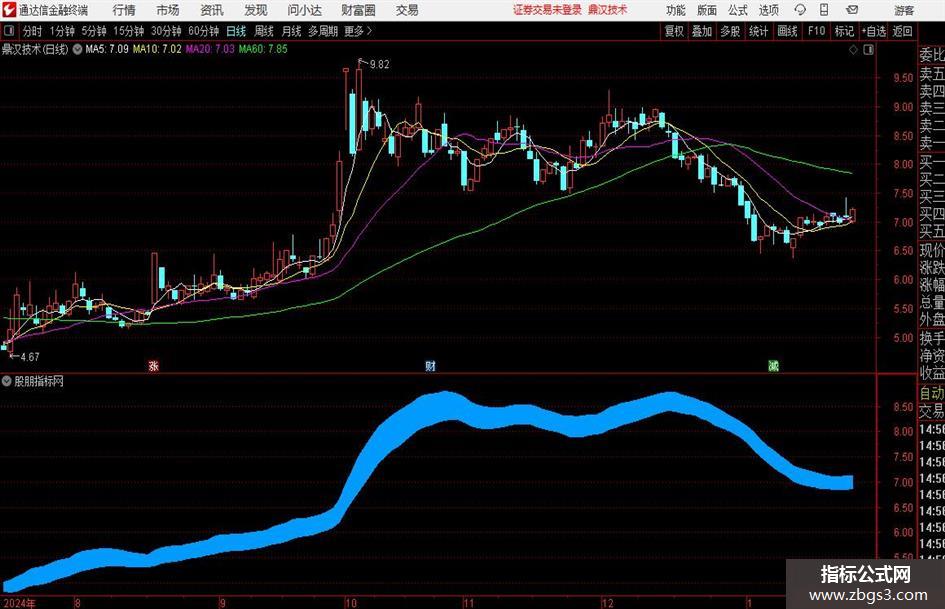Click the 涨 event marker below chart

tap(154, 365)
